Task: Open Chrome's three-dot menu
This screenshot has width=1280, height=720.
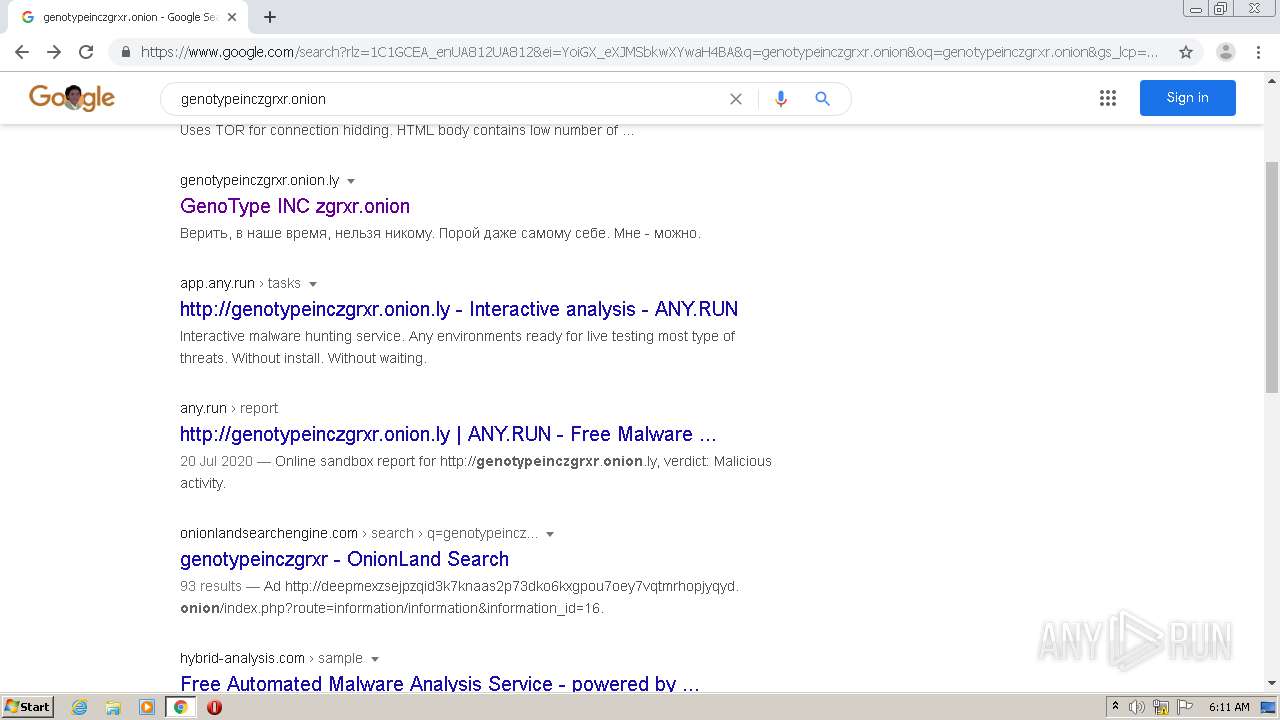Action: pyautogui.click(x=1258, y=52)
